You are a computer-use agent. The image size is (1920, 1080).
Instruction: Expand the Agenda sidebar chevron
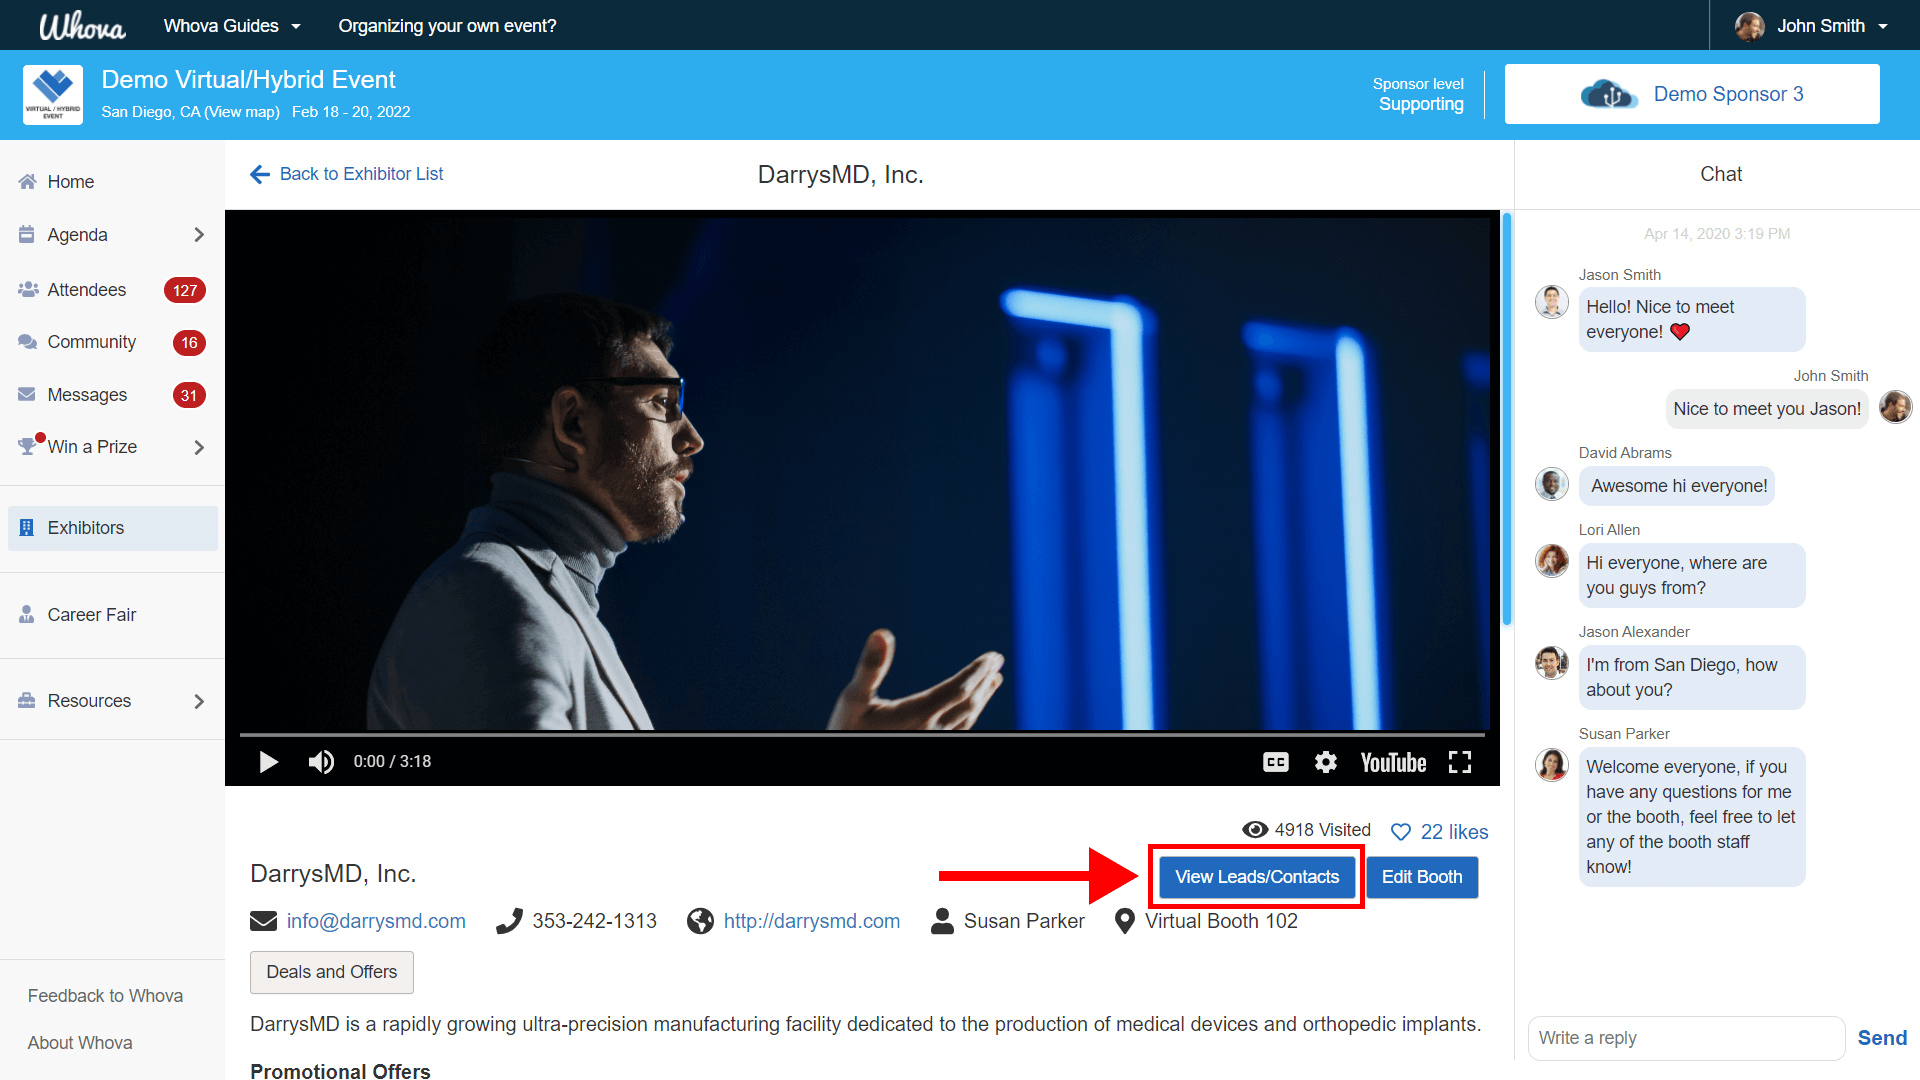coord(199,235)
